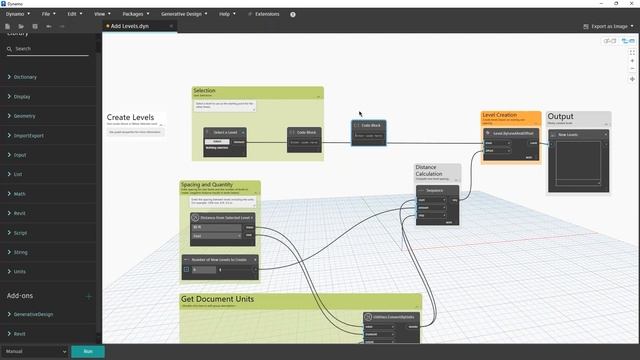640x360 pixels.
Task: Click the Pan mode icon
Action: (632, 79)
